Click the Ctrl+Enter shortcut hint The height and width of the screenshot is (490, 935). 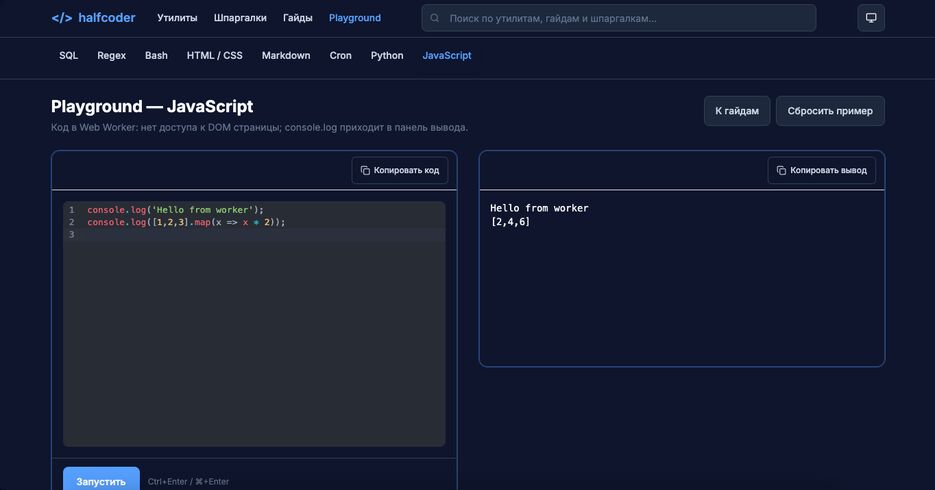(188, 482)
